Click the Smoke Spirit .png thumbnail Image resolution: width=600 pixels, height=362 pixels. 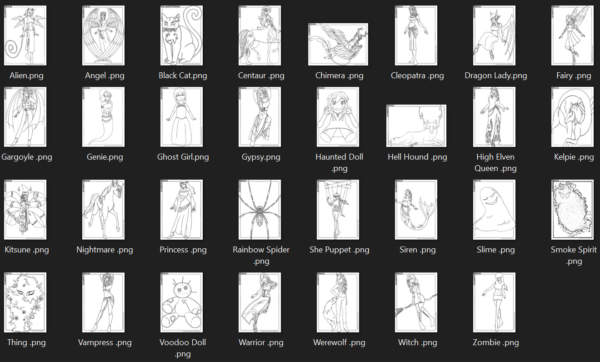point(572,210)
